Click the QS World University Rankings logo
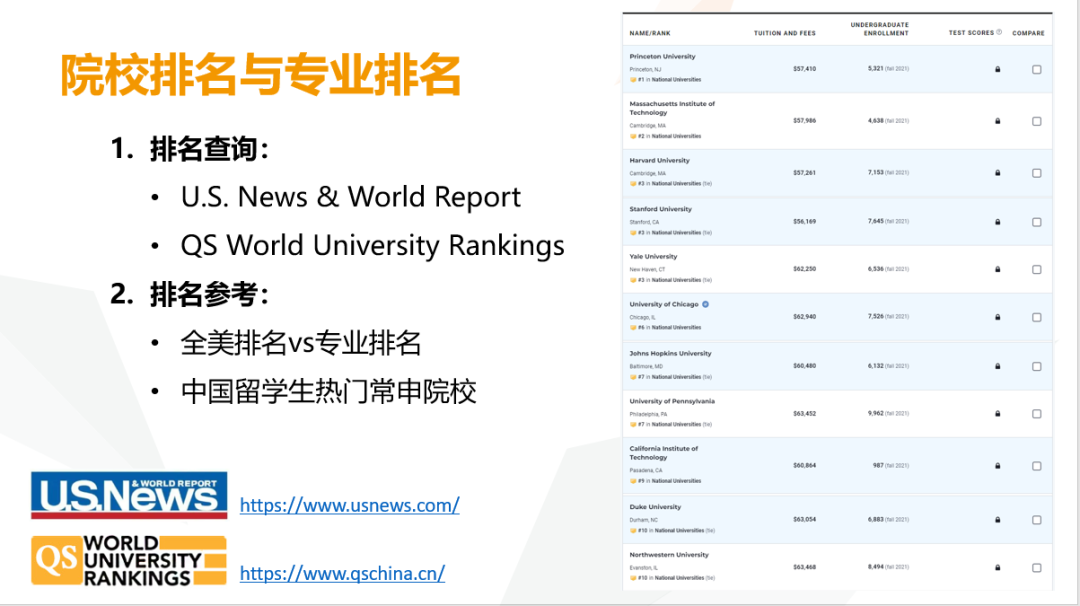 [129, 561]
